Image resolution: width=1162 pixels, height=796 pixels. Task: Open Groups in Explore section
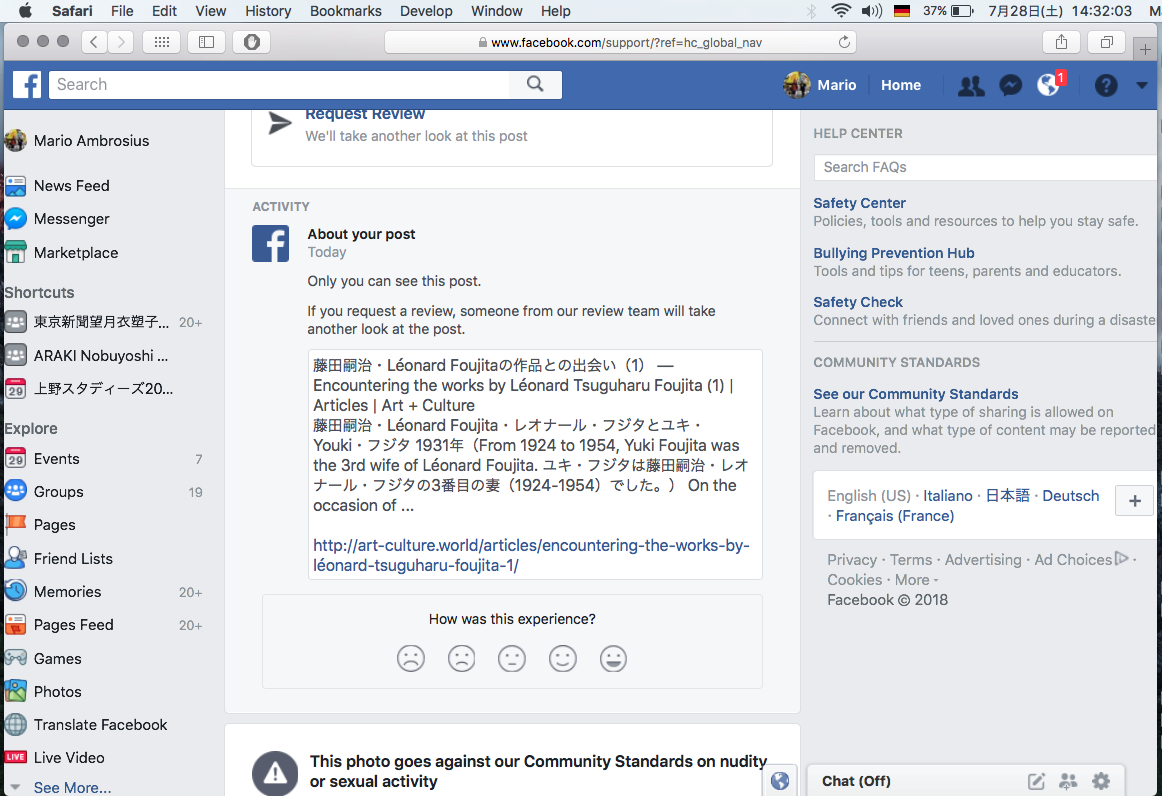[59, 492]
